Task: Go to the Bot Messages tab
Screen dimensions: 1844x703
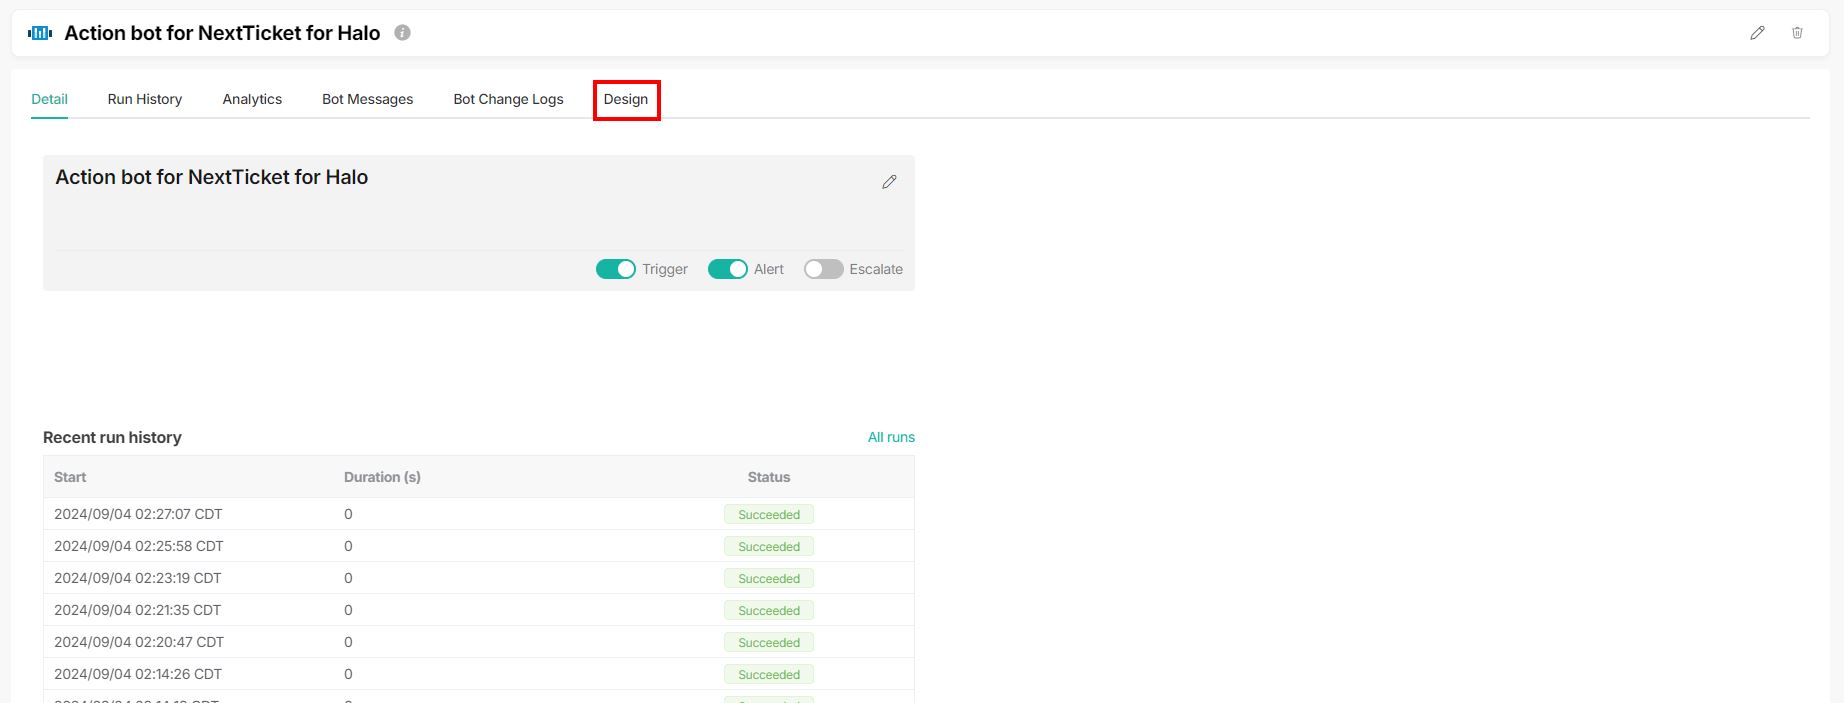Action: click(367, 99)
